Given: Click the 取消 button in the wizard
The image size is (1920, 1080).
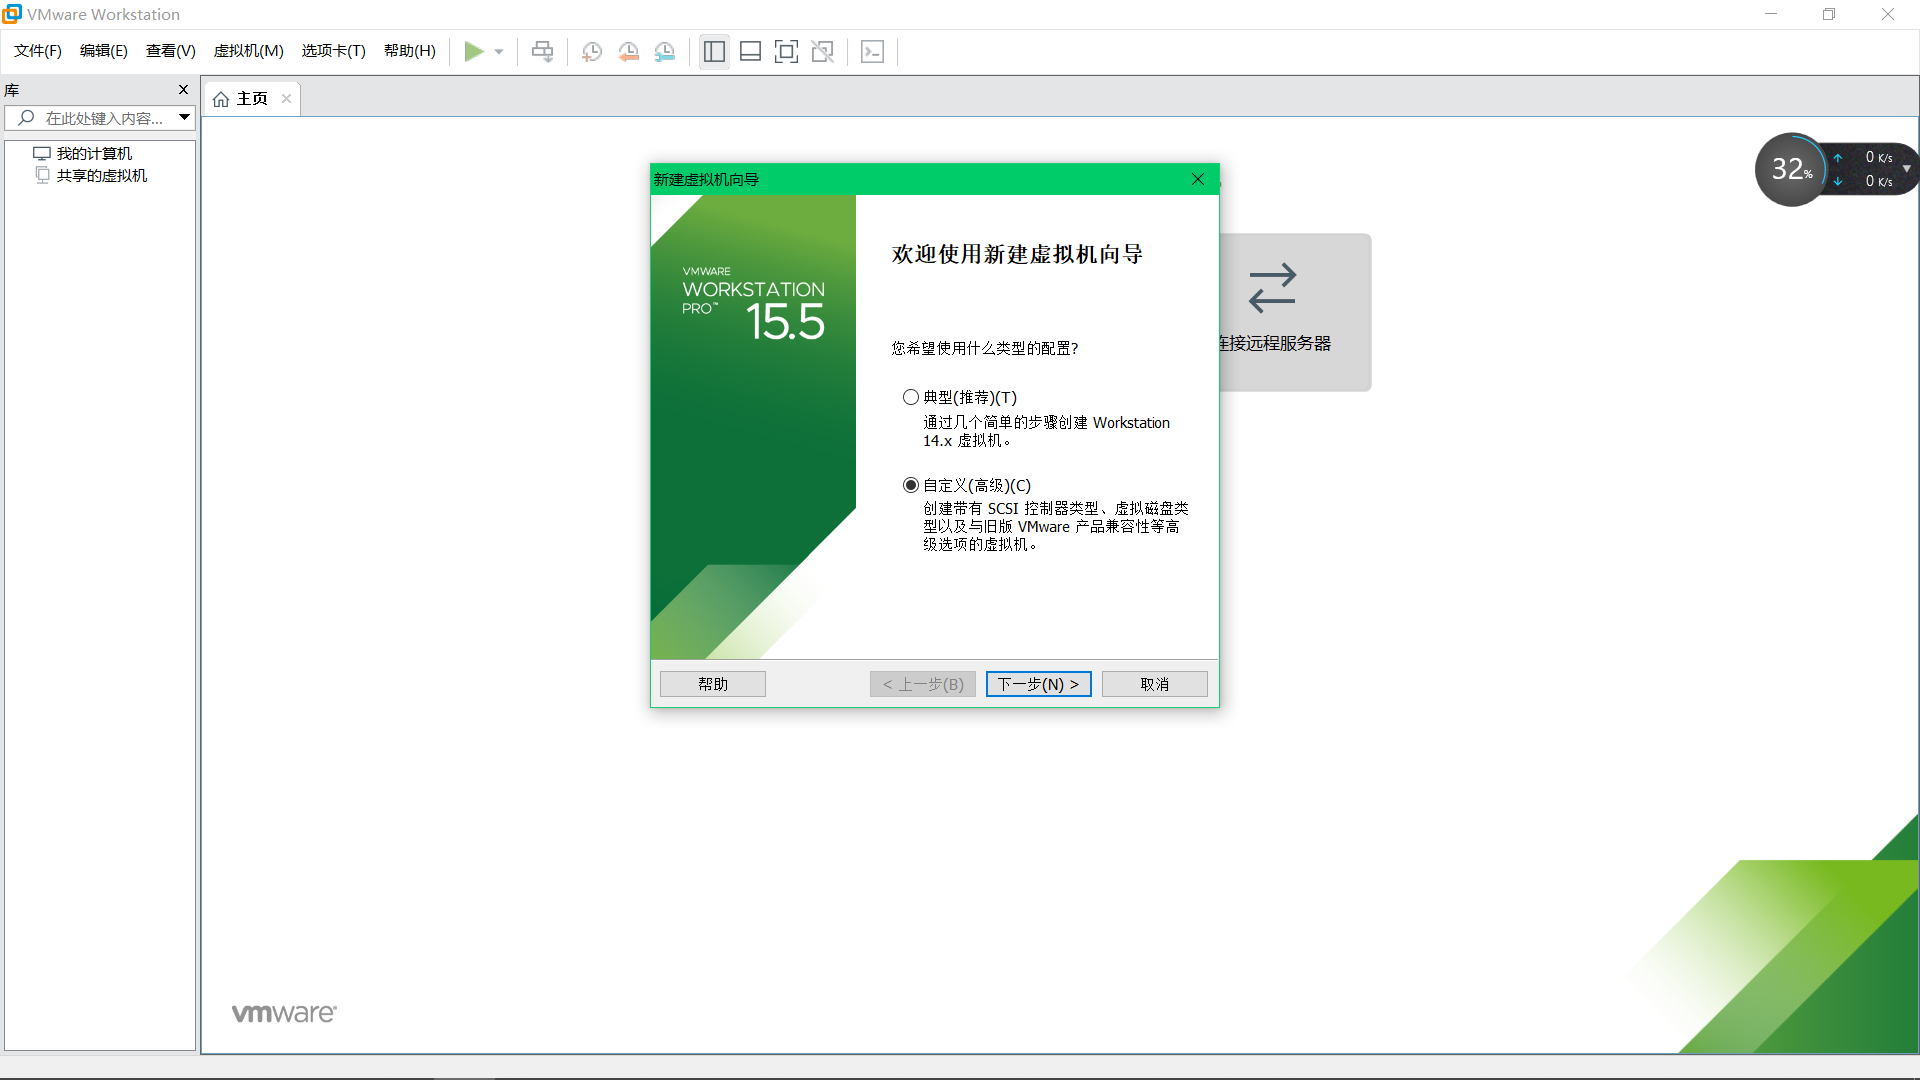Looking at the screenshot, I should (x=1155, y=684).
